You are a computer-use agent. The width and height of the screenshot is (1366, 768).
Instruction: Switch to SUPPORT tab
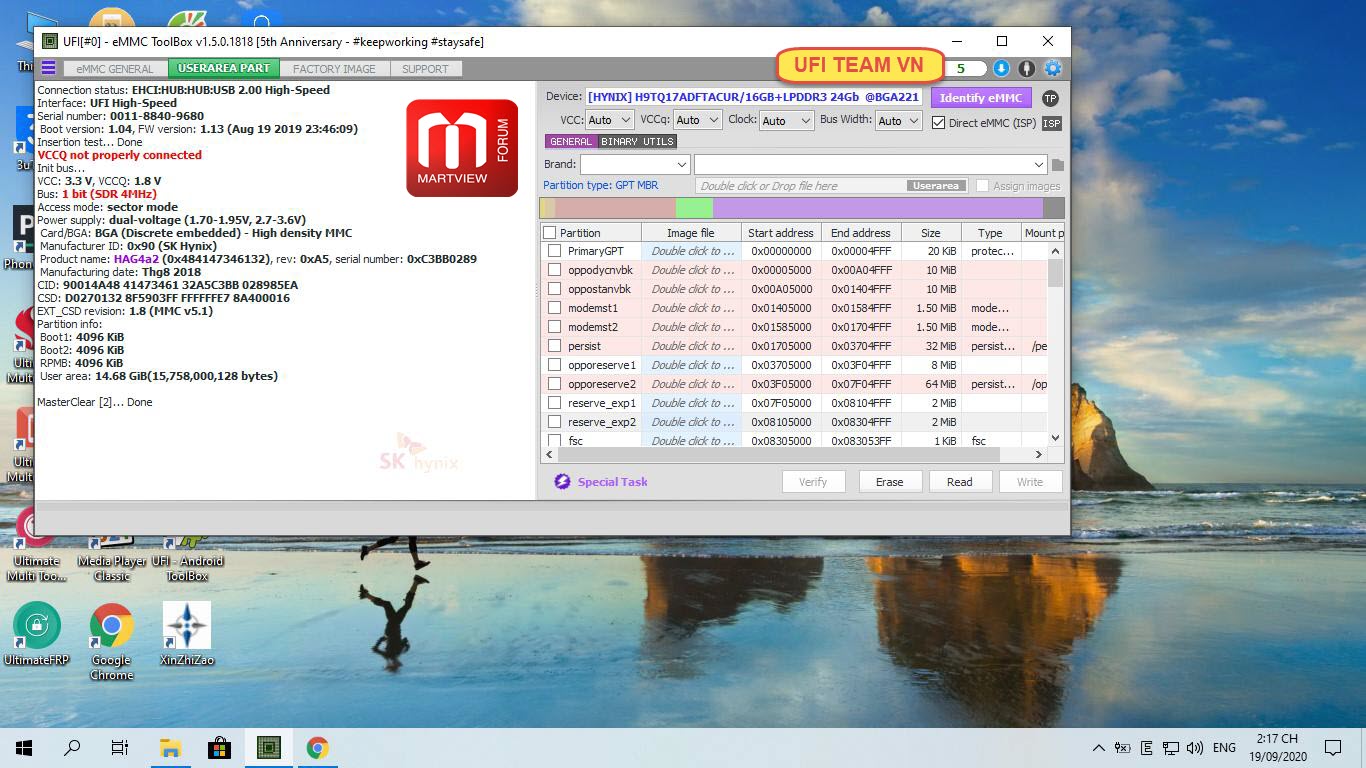(425, 69)
